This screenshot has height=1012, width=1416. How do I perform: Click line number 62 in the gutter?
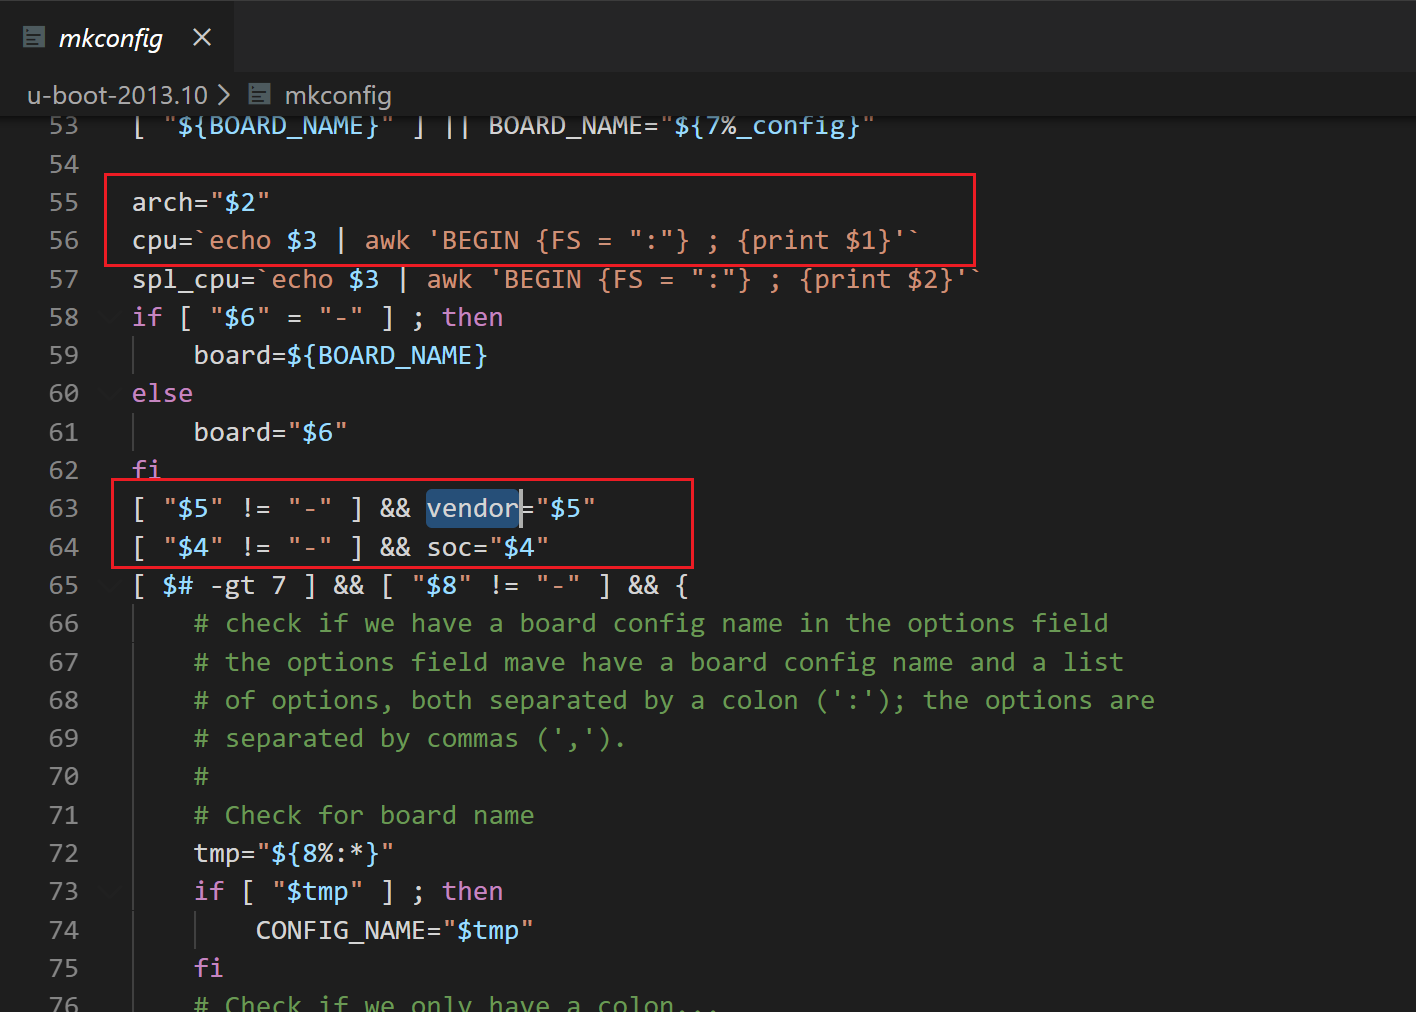64,471
